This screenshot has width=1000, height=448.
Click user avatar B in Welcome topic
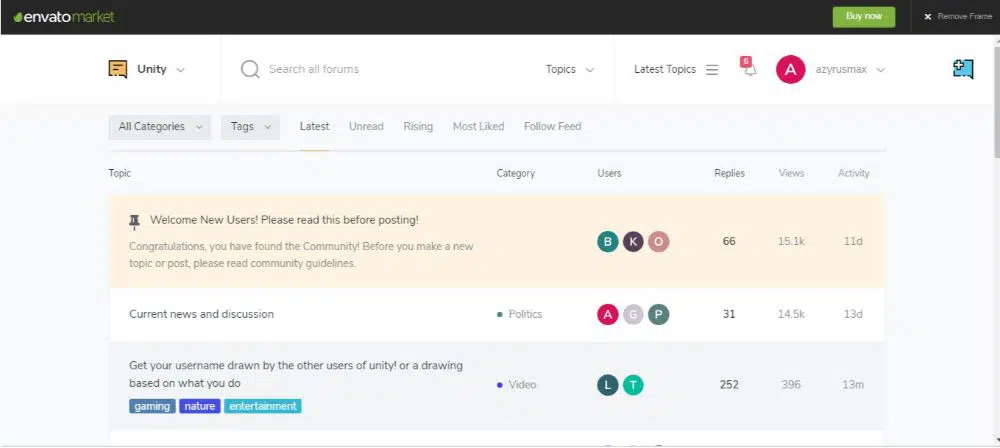tap(608, 241)
